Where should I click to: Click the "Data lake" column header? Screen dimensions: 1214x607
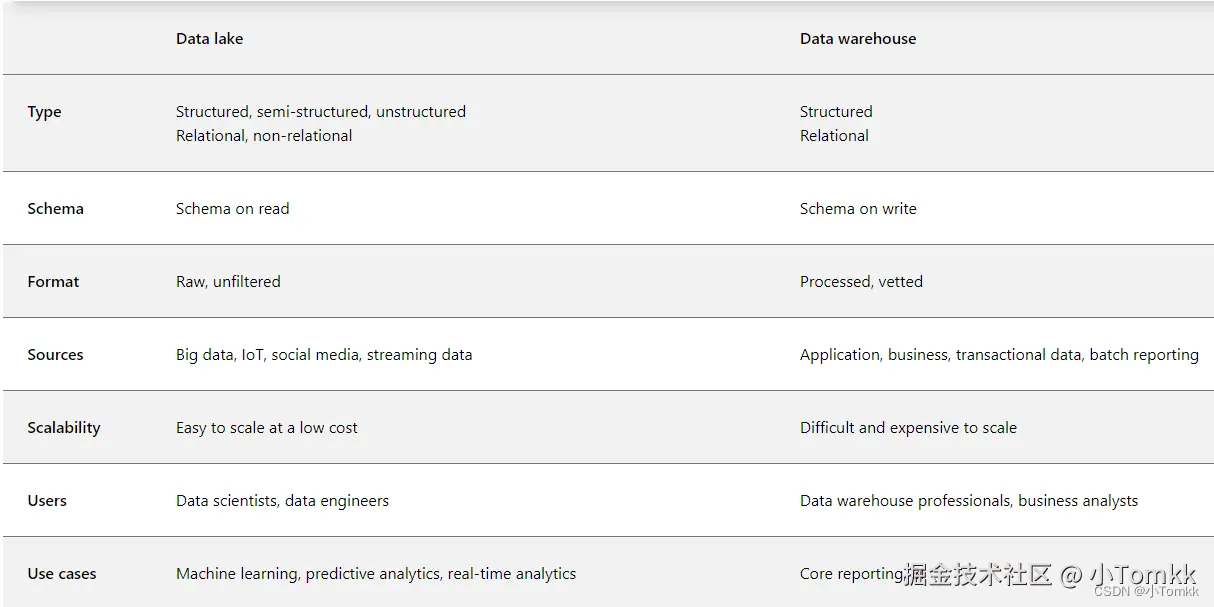209,39
